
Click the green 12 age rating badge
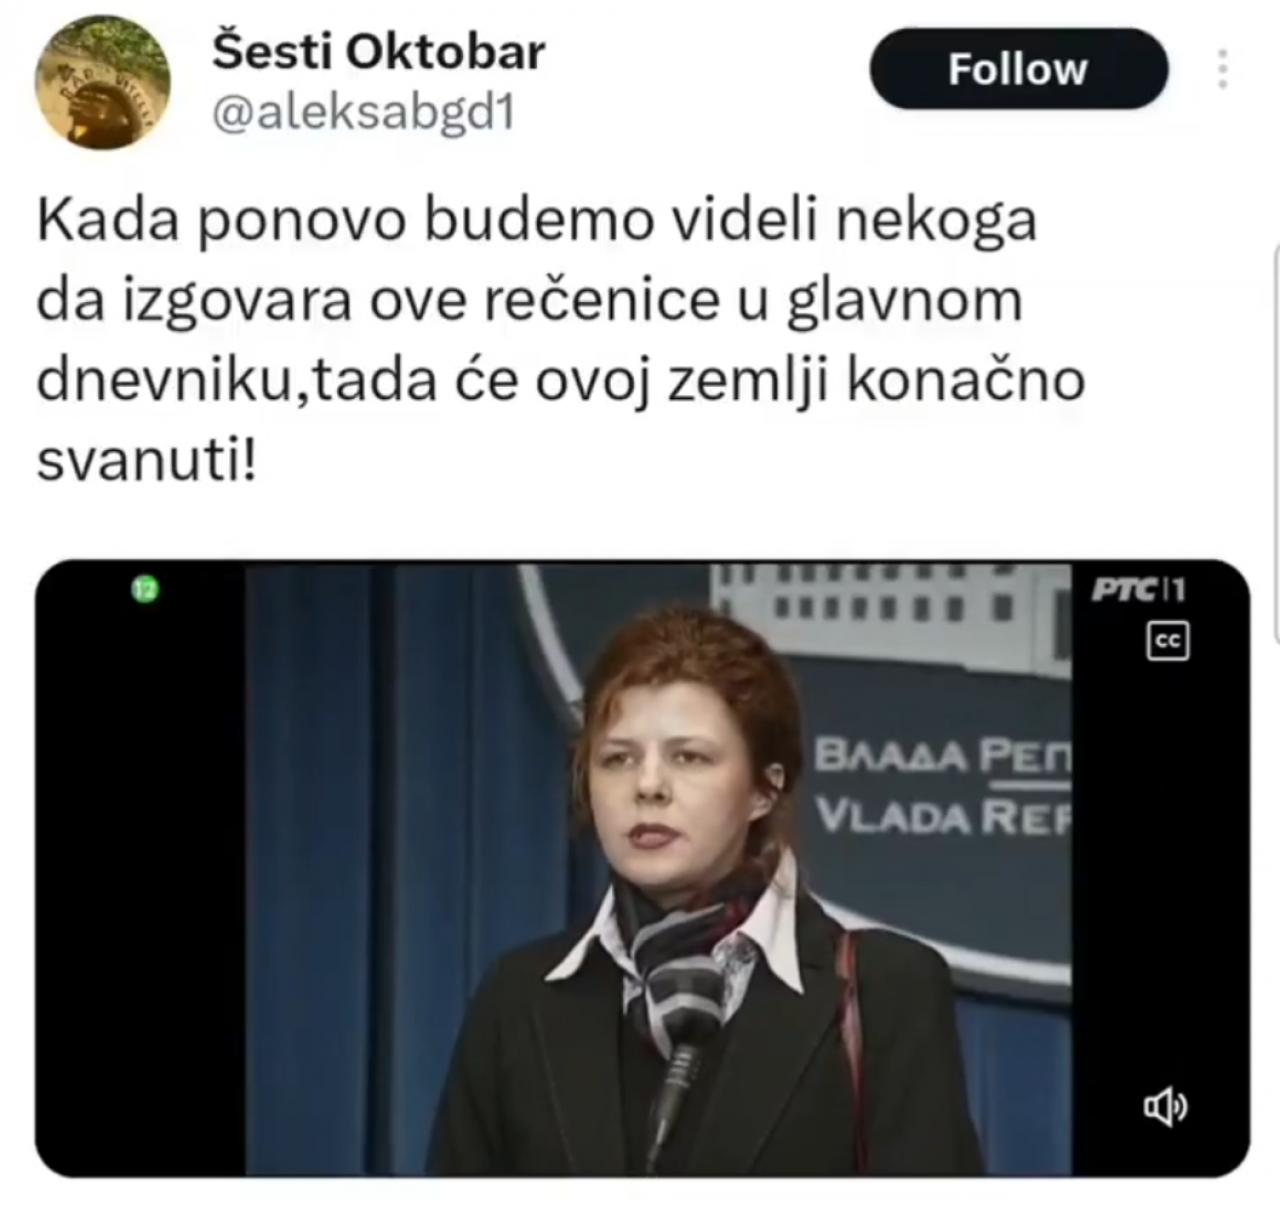[x=146, y=590]
